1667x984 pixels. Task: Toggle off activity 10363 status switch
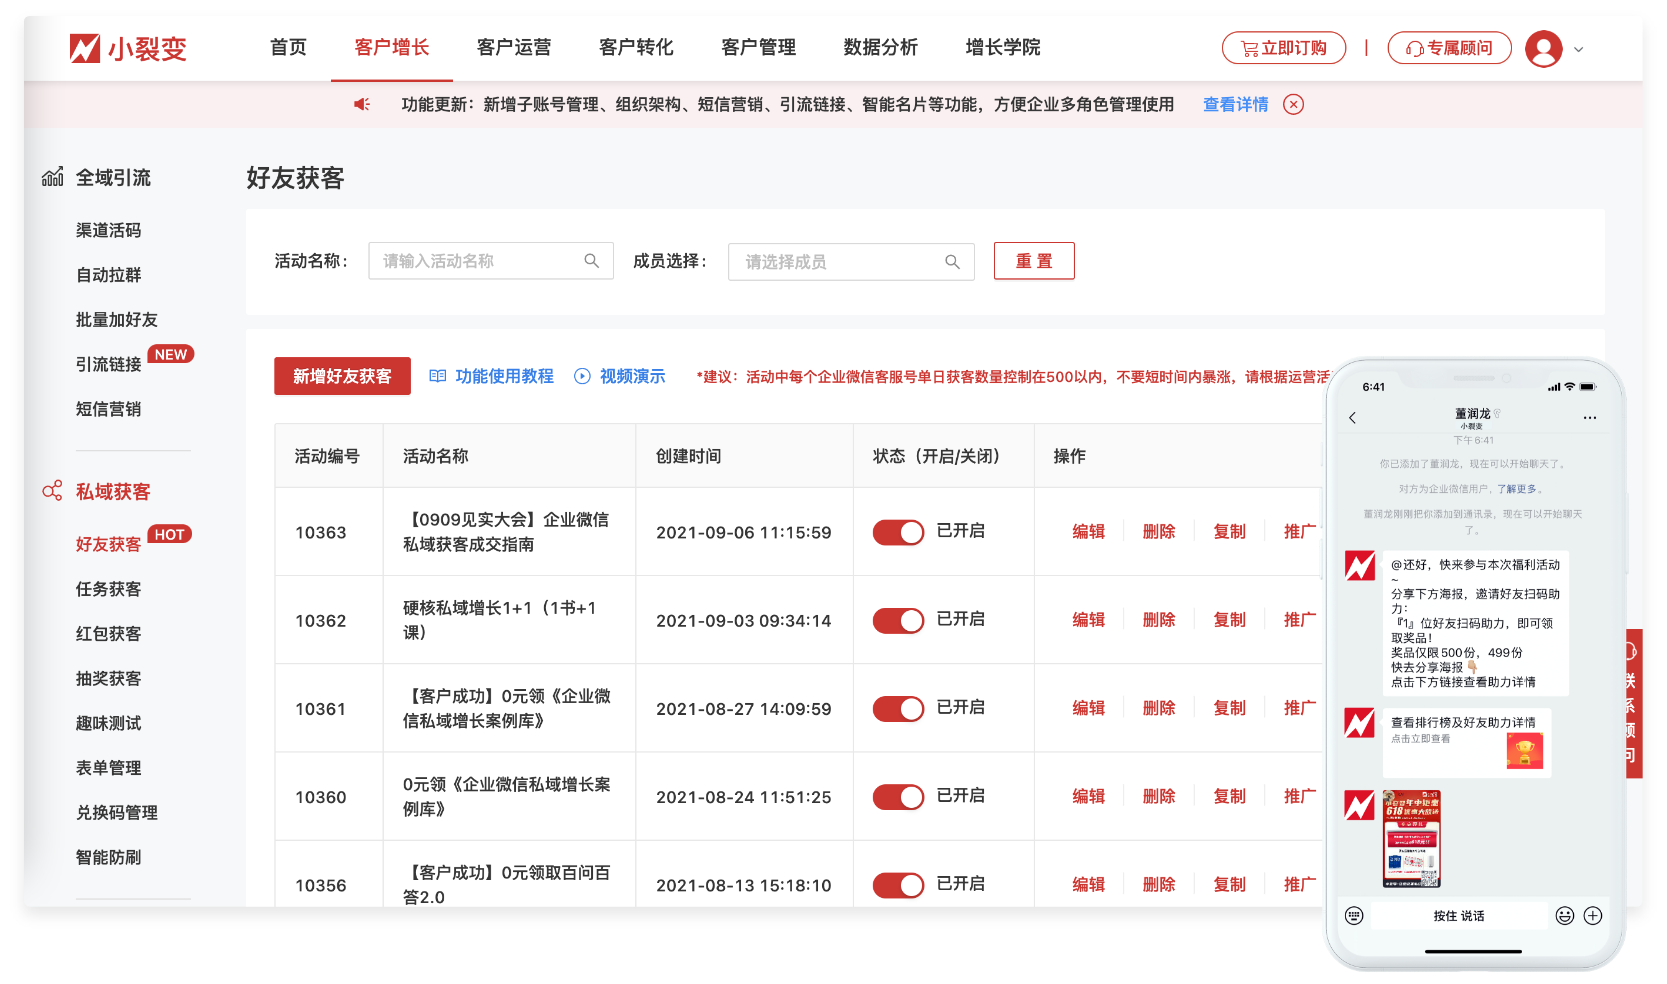pos(898,532)
